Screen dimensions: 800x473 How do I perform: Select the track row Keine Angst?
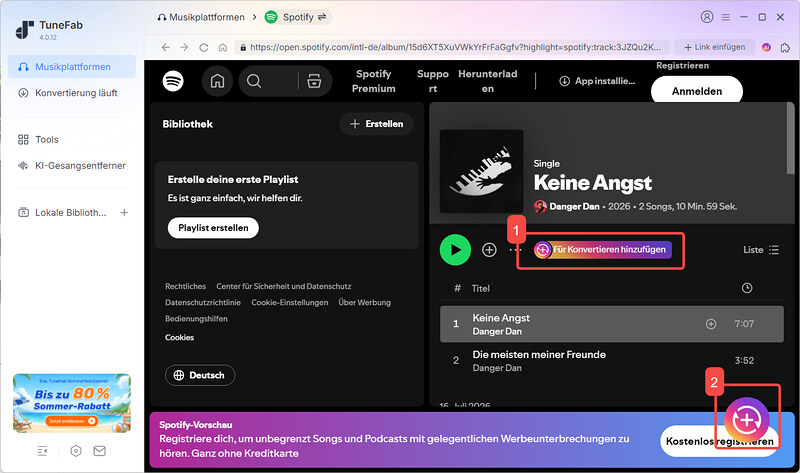tap(611, 324)
